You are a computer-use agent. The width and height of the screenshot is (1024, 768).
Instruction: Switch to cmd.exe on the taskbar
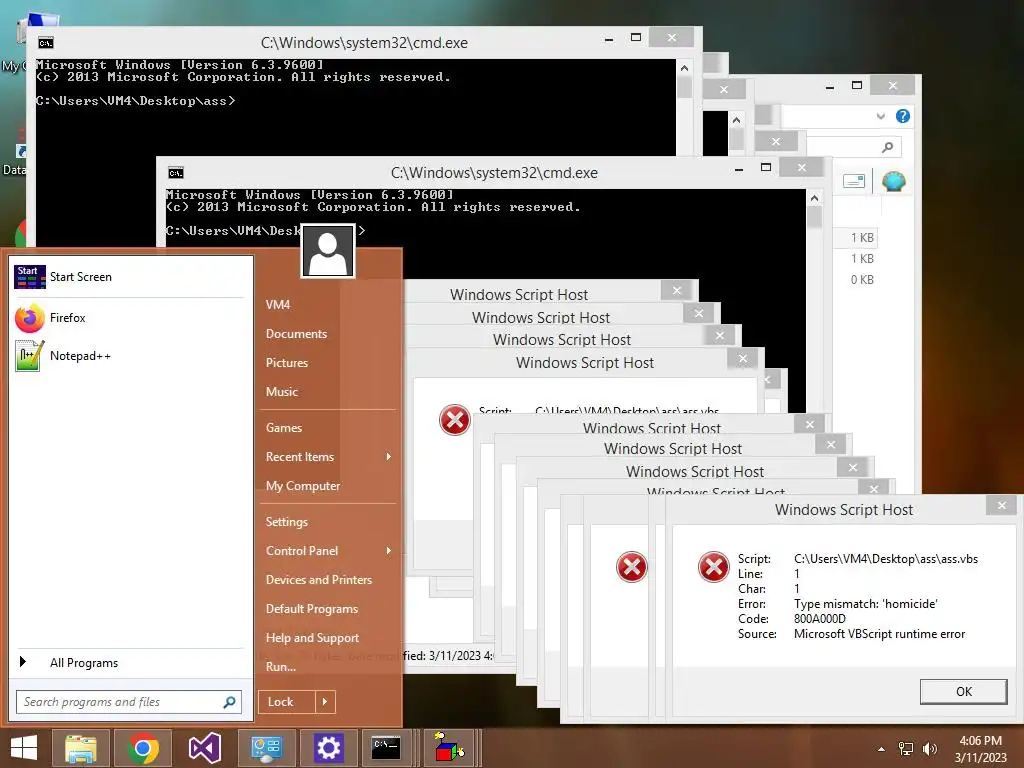point(386,746)
